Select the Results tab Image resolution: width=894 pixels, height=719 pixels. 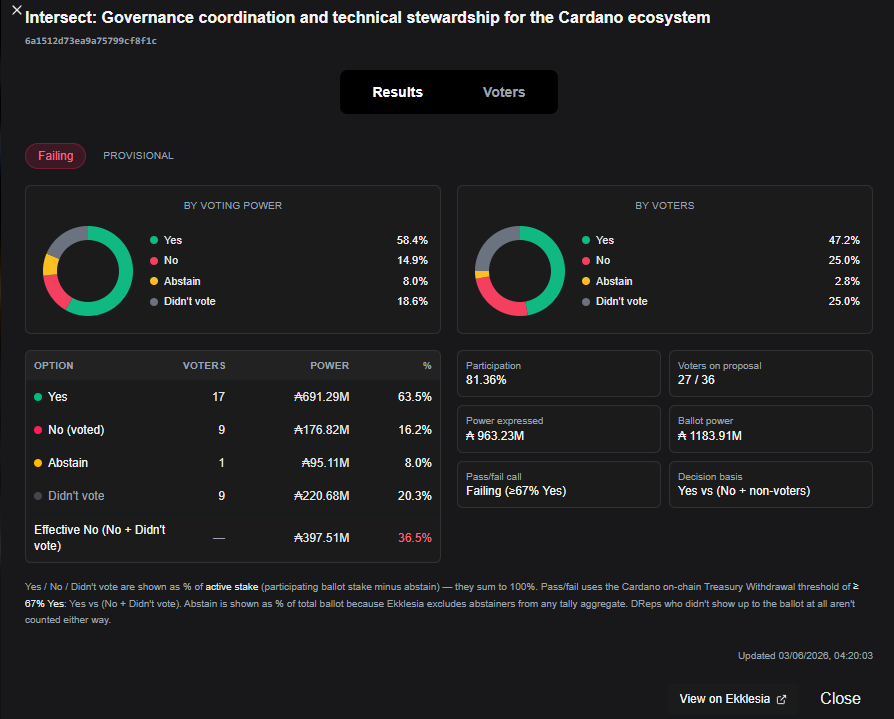tap(397, 92)
